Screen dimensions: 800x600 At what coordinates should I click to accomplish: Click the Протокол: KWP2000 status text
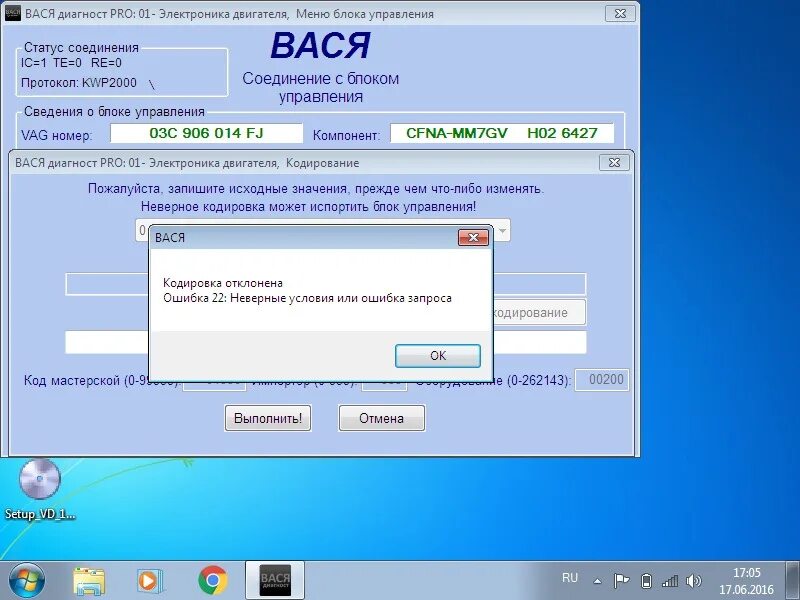click(x=79, y=83)
